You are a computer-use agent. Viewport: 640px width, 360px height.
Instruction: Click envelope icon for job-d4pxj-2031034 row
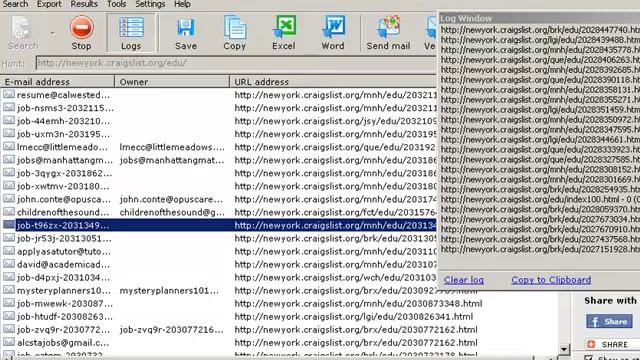pyautogui.click(x=9, y=278)
